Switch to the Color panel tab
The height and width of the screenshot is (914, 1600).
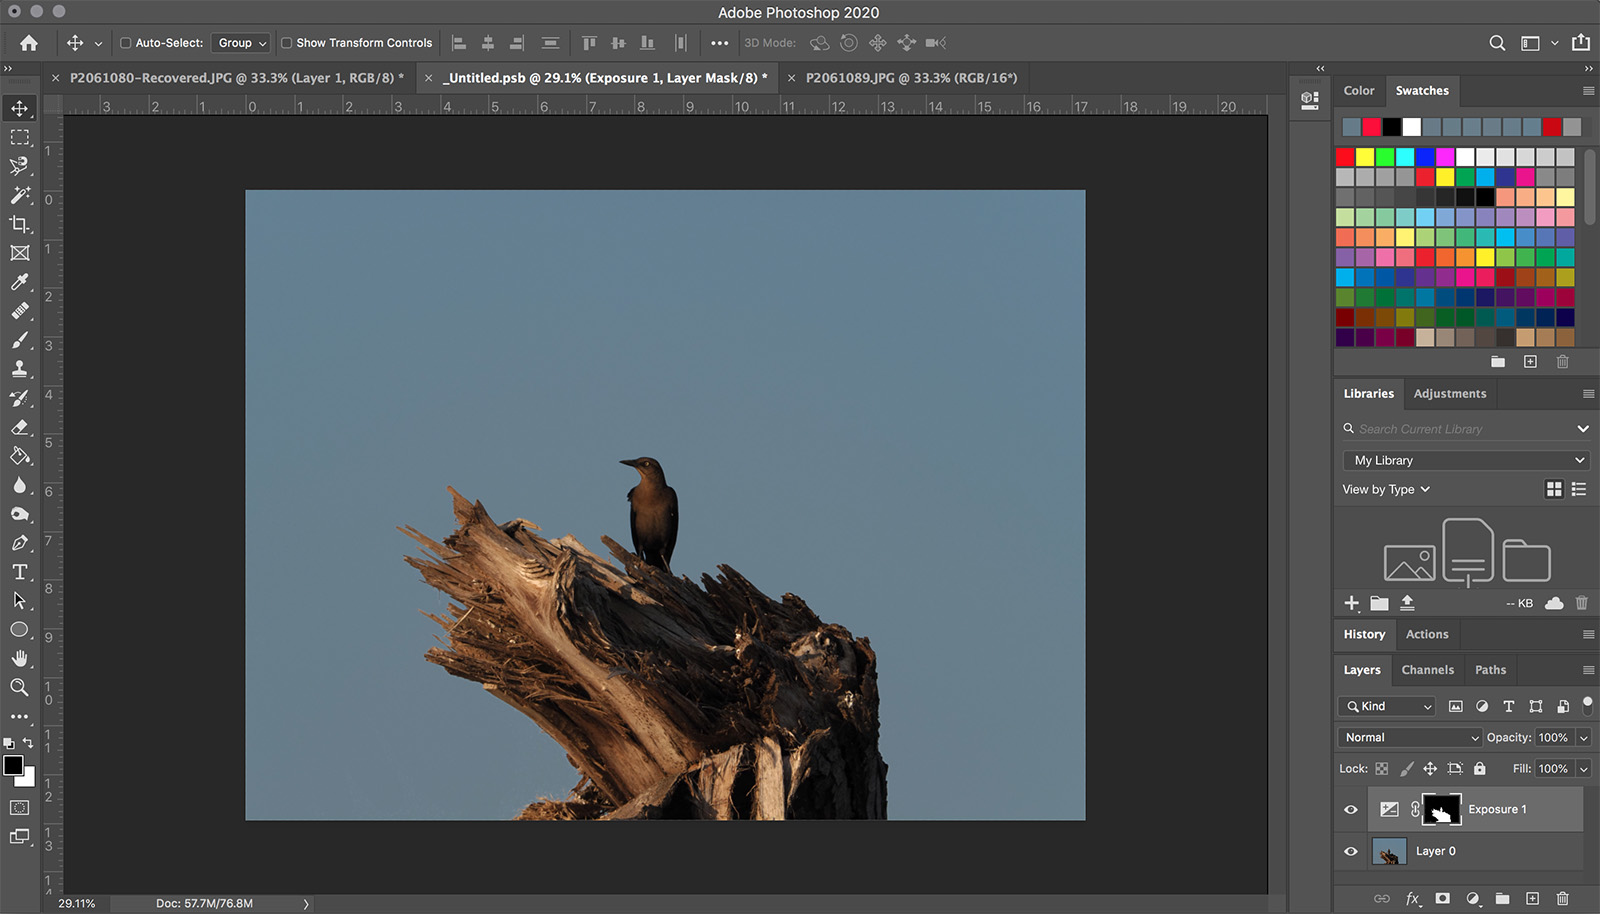pyautogui.click(x=1359, y=90)
